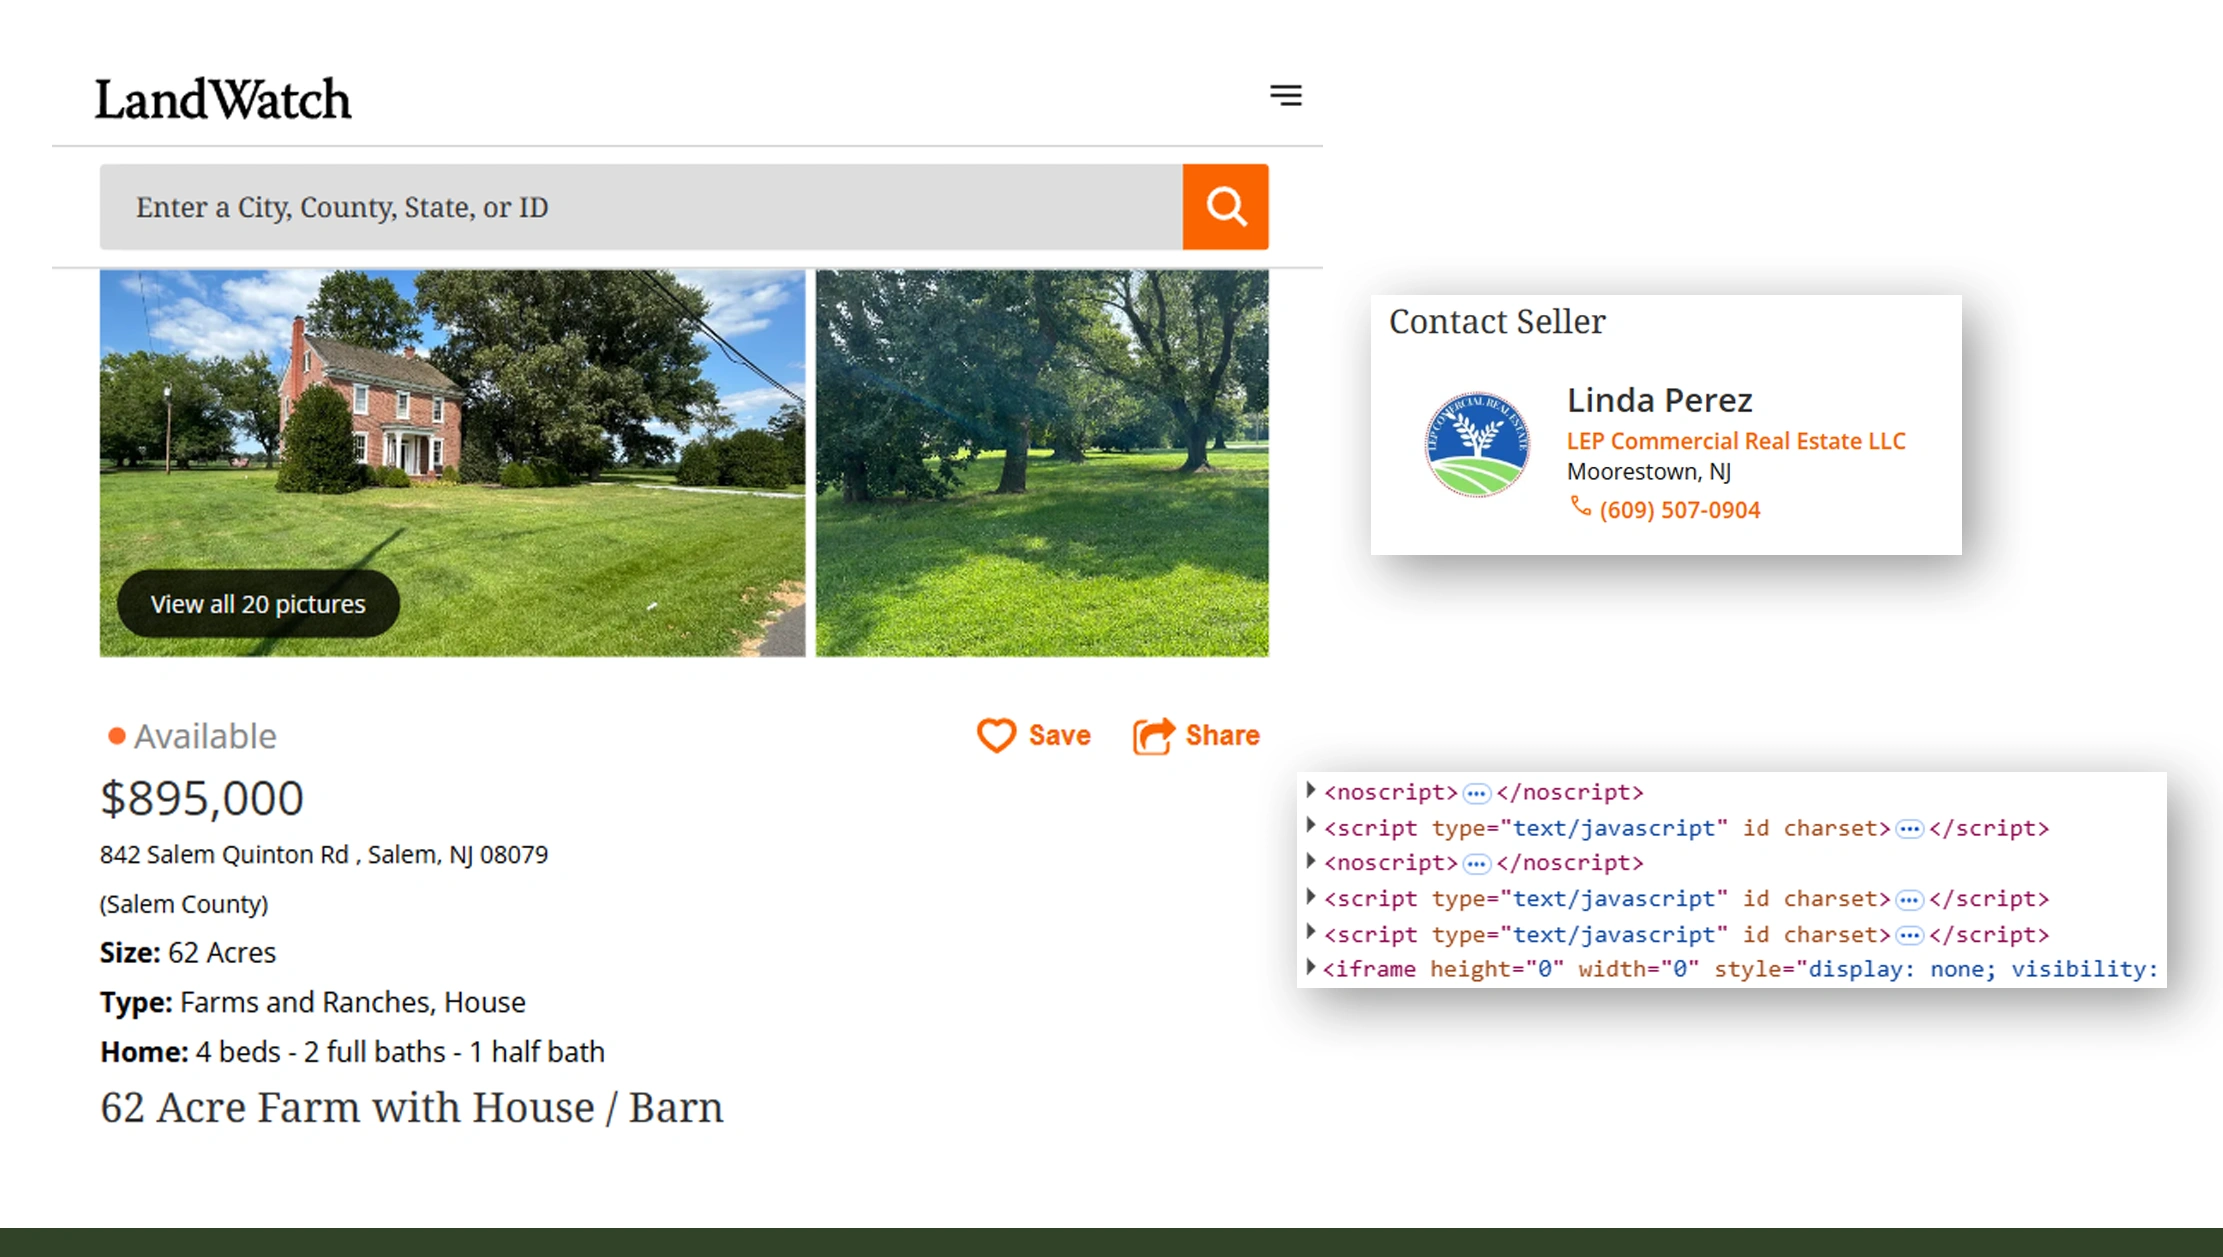Expand the first noscript element node
This screenshot has width=2223, height=1257.
1311,791
